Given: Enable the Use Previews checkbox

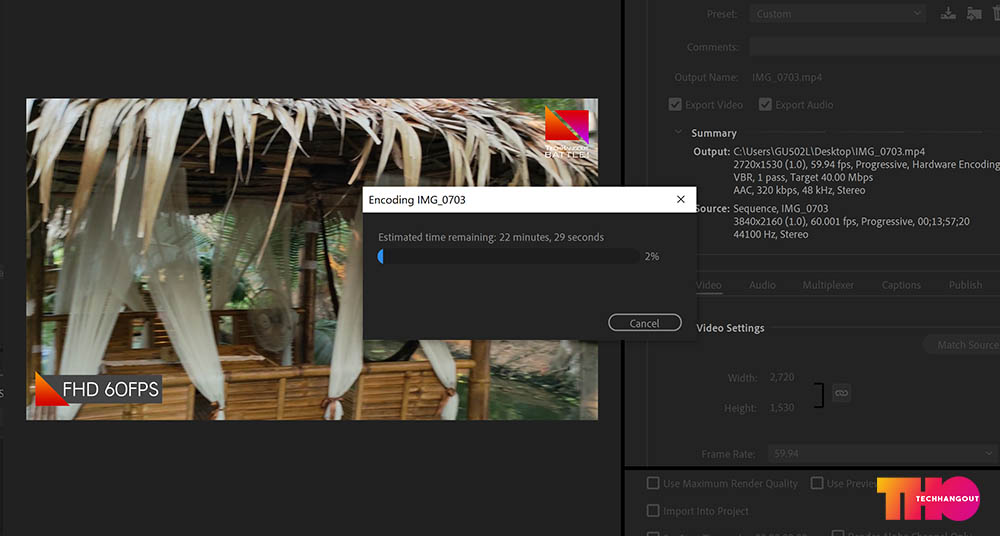Looking at the screenshot, I should tap(817, 483).
